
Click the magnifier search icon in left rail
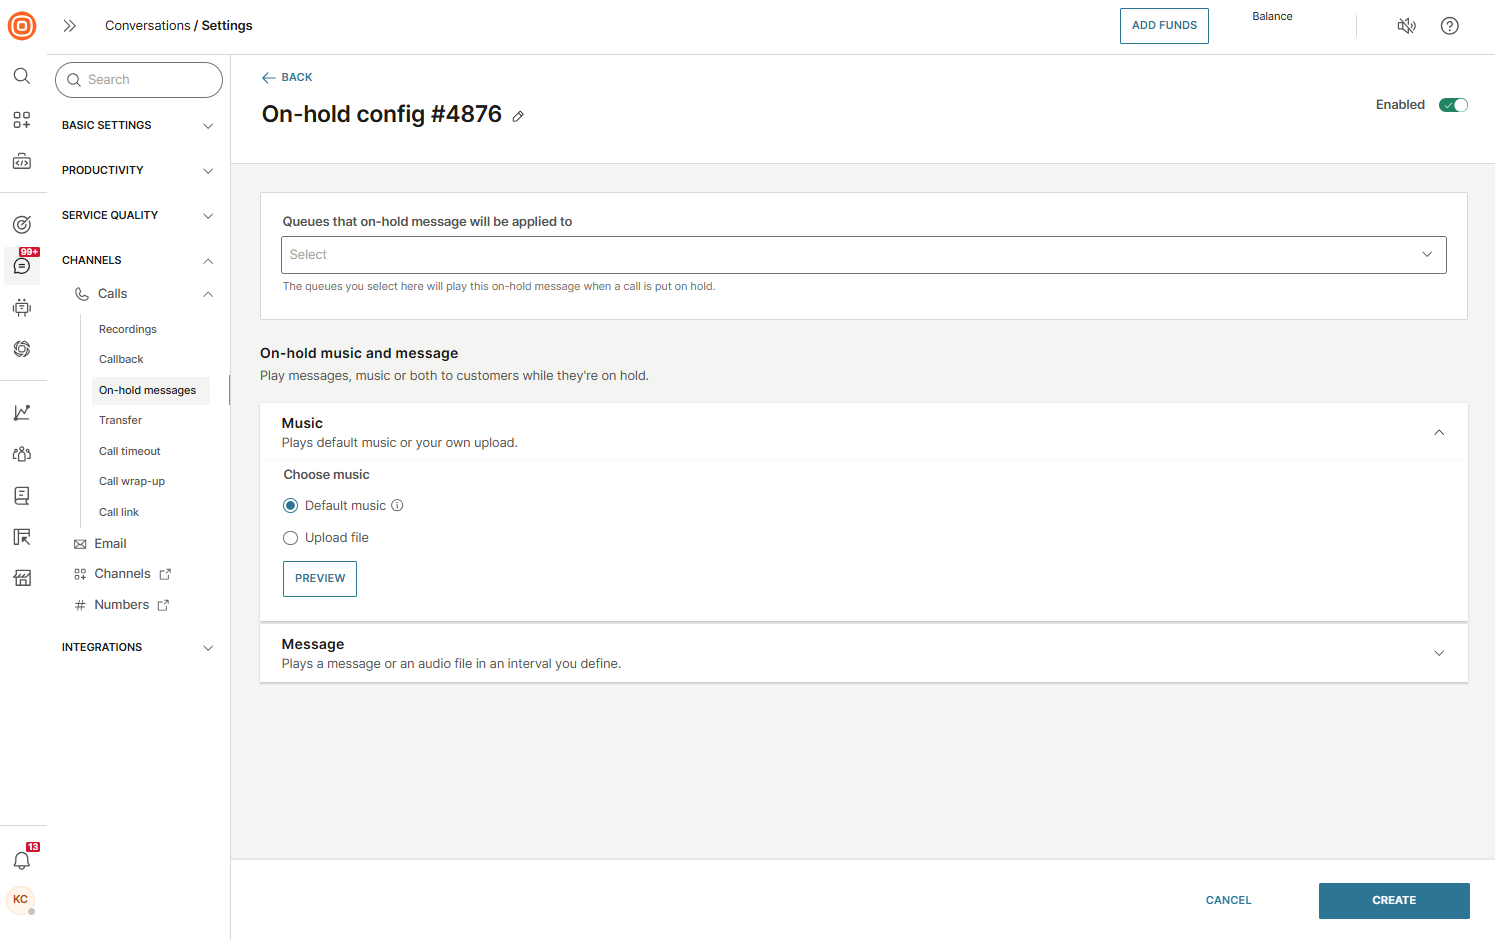pyautogui.click(x=22, y=76)
